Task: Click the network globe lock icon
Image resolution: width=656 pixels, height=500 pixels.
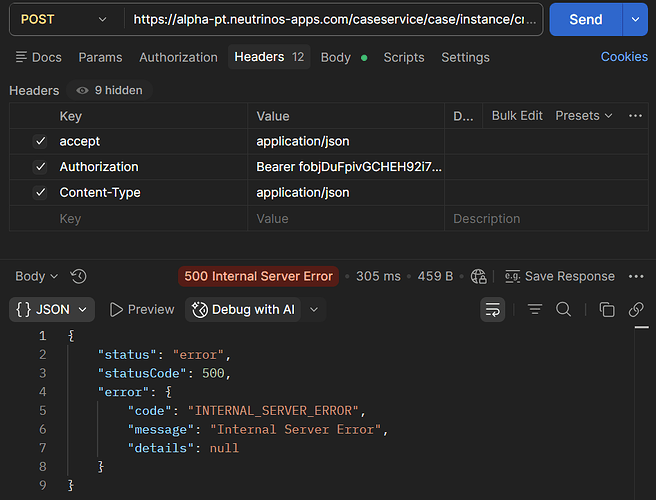Action: (x=479, y=276)
